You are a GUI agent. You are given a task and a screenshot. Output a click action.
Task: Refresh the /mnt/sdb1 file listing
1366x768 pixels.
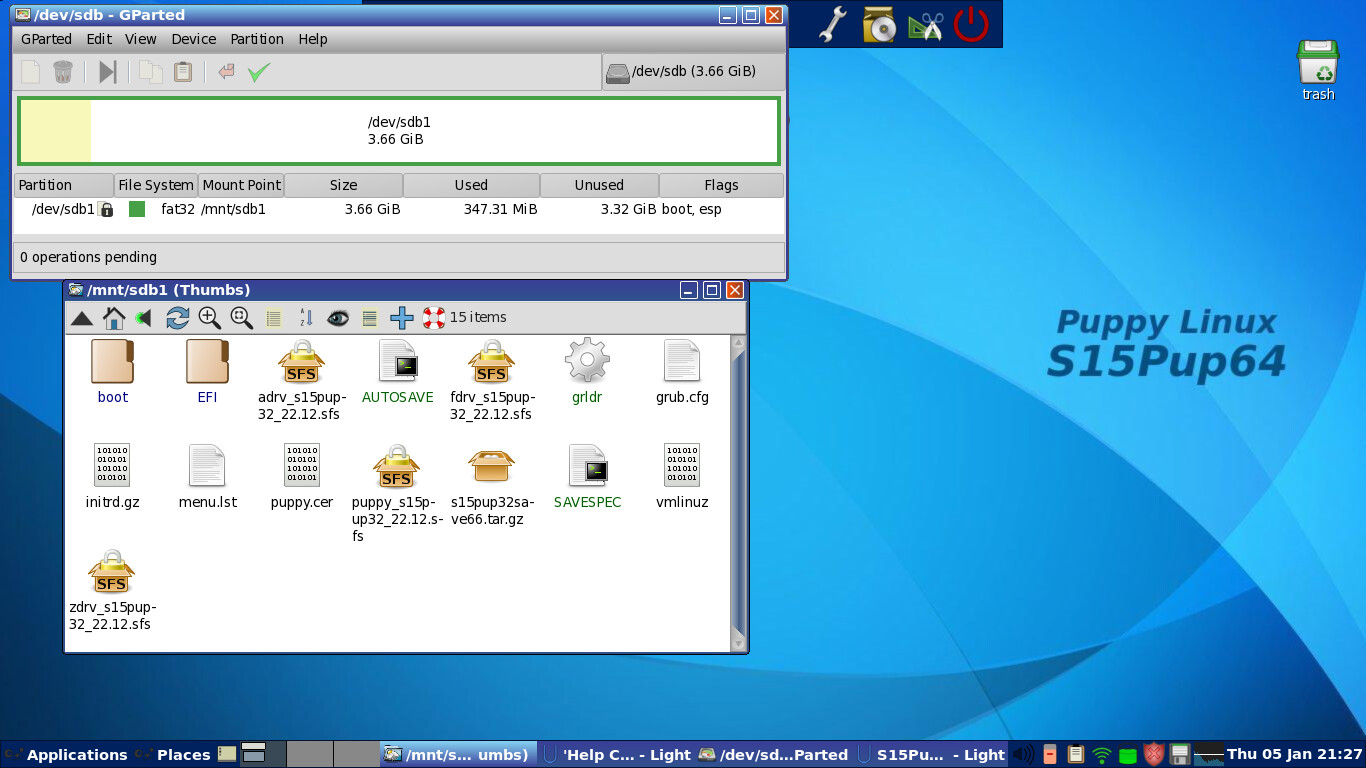click(x=178, y=317)
